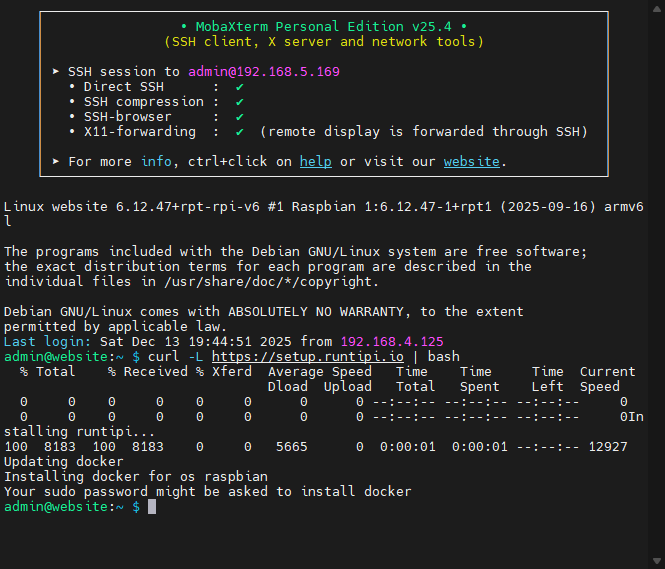Open the 'help' link in the banner
This screenshot has width=665, height=569.
tap(315, 162)
